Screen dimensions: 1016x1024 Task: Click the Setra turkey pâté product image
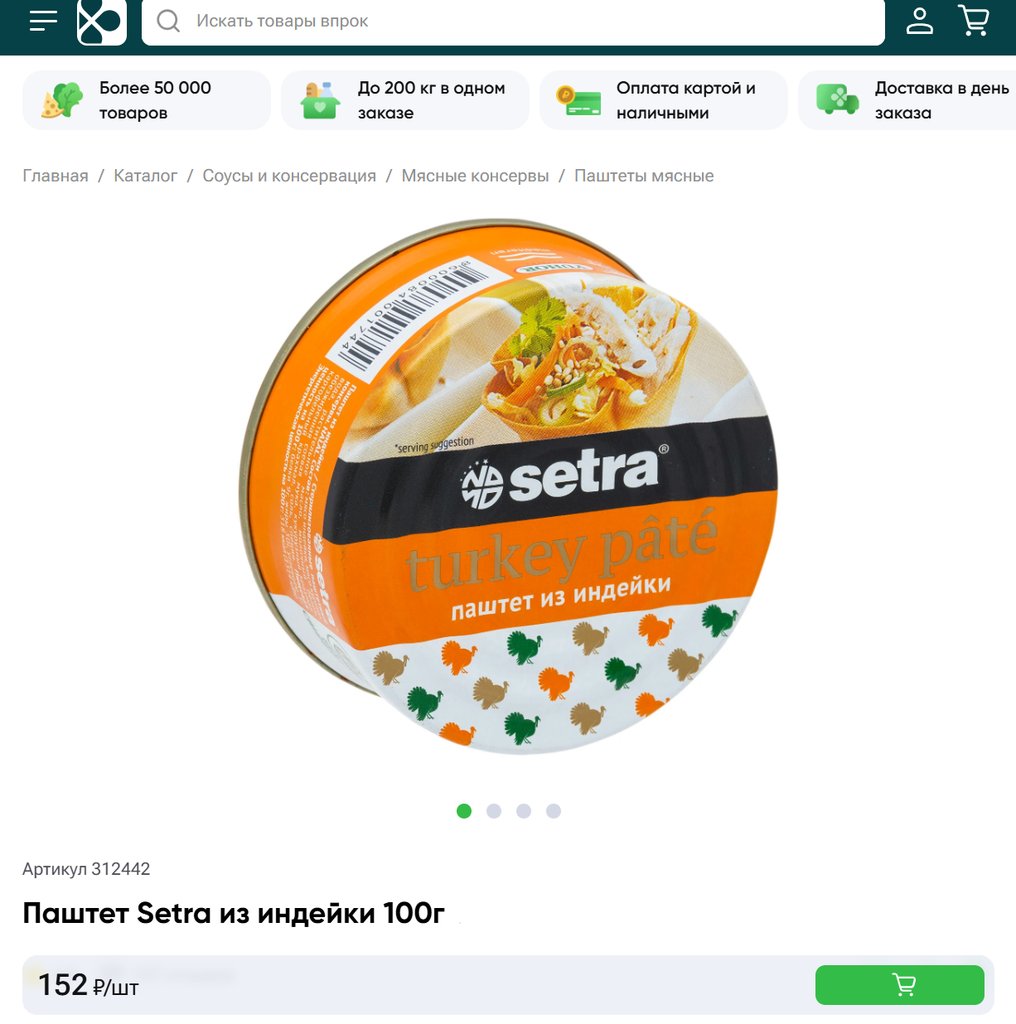coord(509,487)
